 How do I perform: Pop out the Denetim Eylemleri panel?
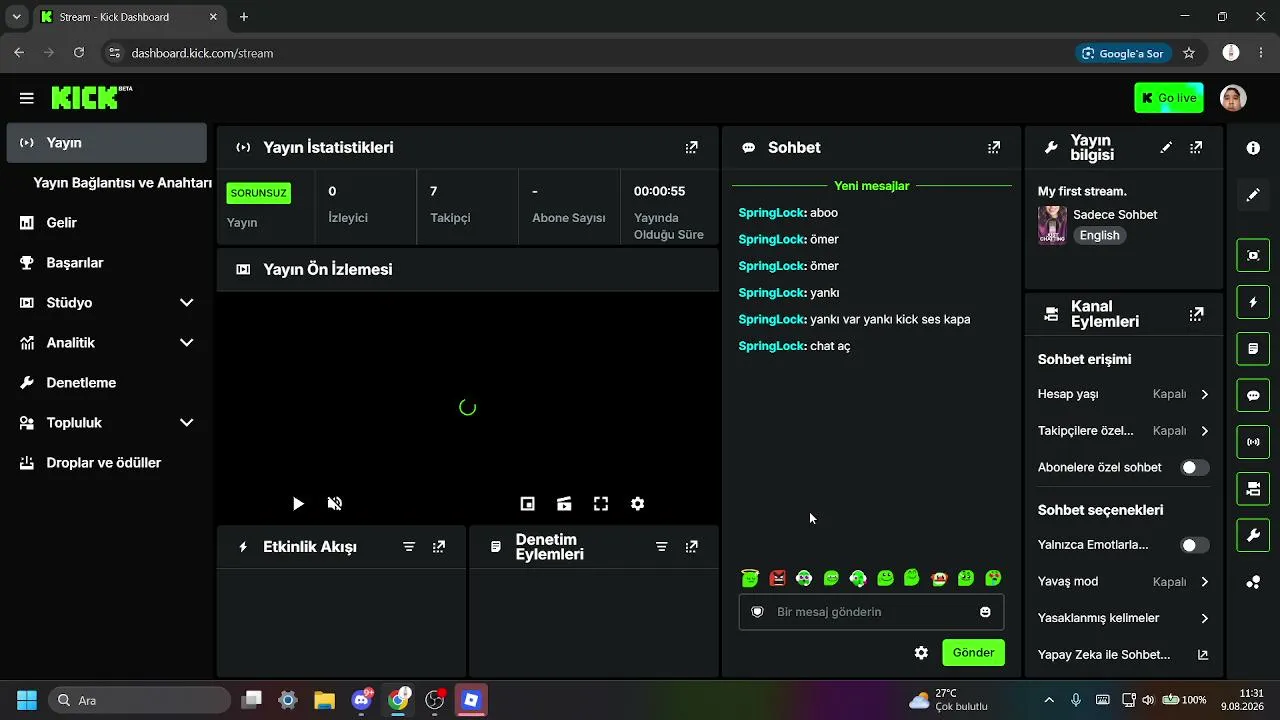[691, 547]
